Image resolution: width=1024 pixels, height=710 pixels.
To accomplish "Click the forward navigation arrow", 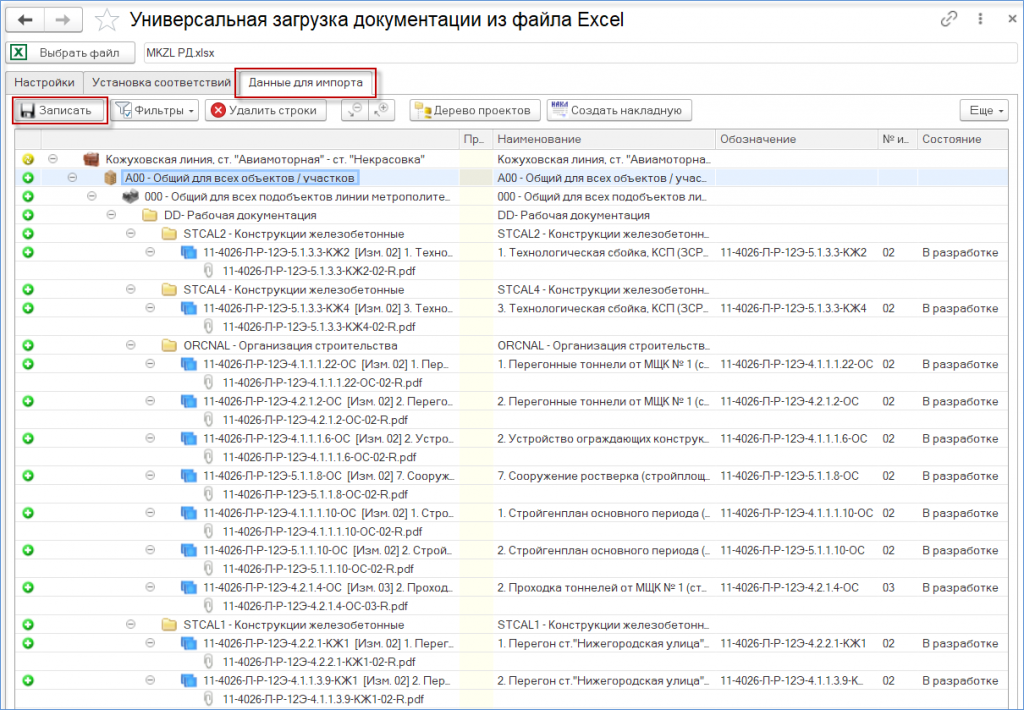I will pyautogui.click(x=63, y=20).
